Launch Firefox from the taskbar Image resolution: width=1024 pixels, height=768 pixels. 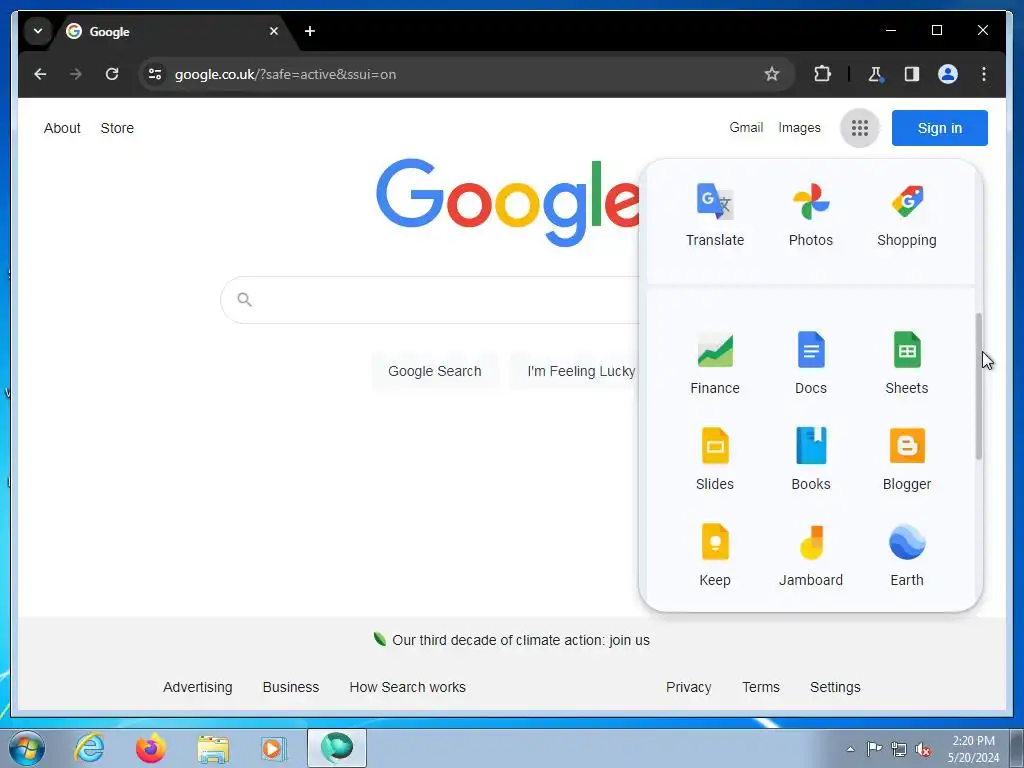click(x=150, y=748)
